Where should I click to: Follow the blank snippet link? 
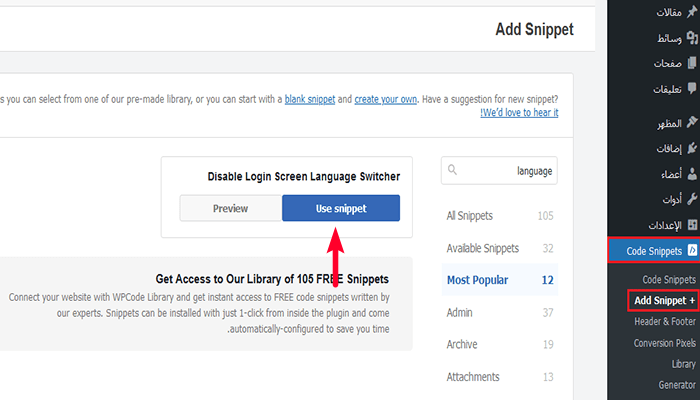tap(310, 99)
